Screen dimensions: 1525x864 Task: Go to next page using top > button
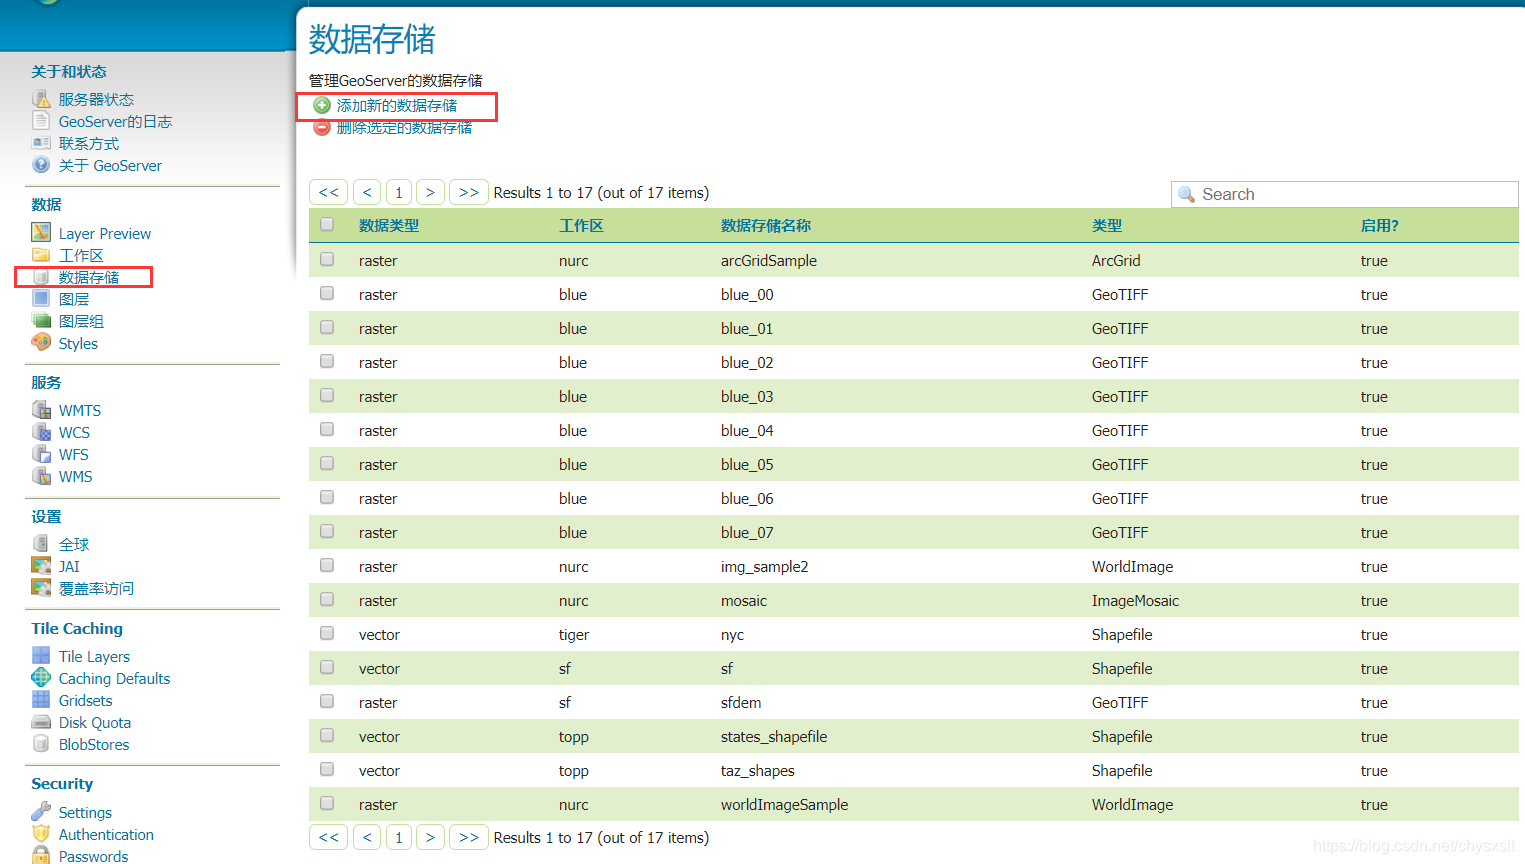430,192
